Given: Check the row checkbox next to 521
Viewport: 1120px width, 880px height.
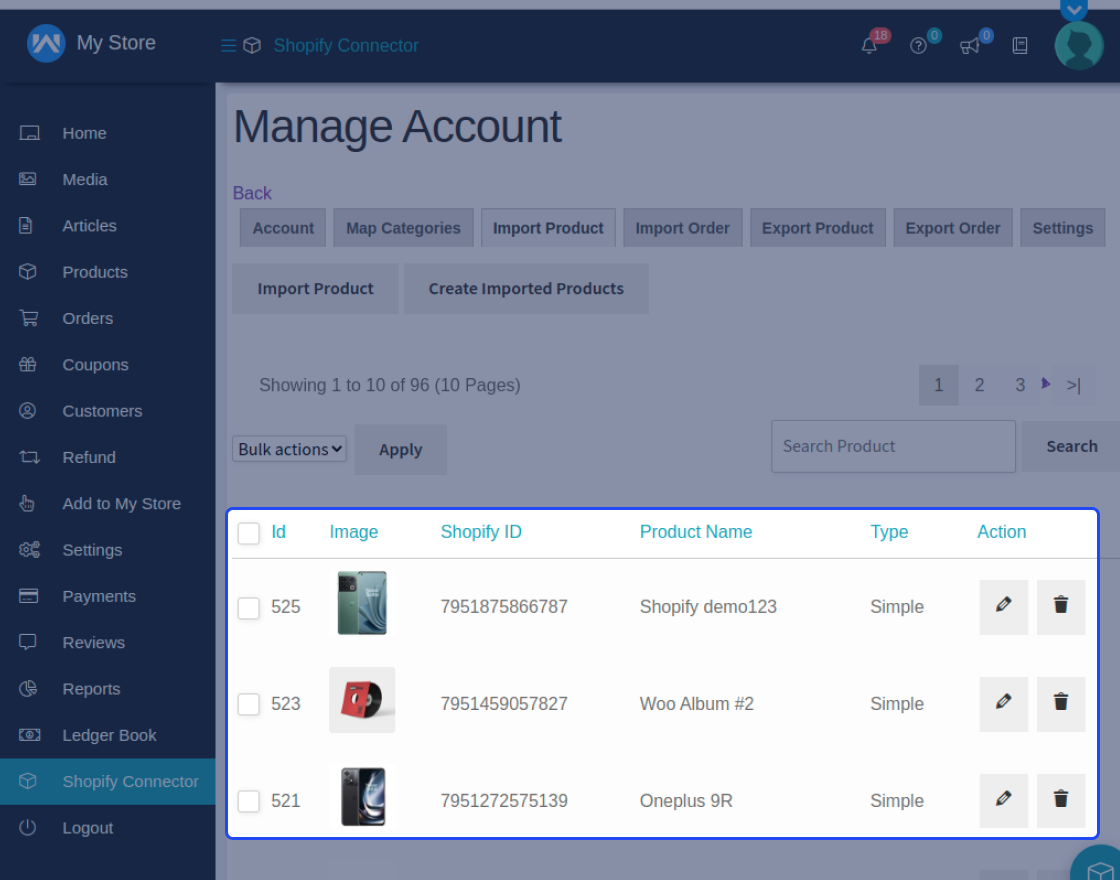Looking at the screenshot, I should (248, 800).
